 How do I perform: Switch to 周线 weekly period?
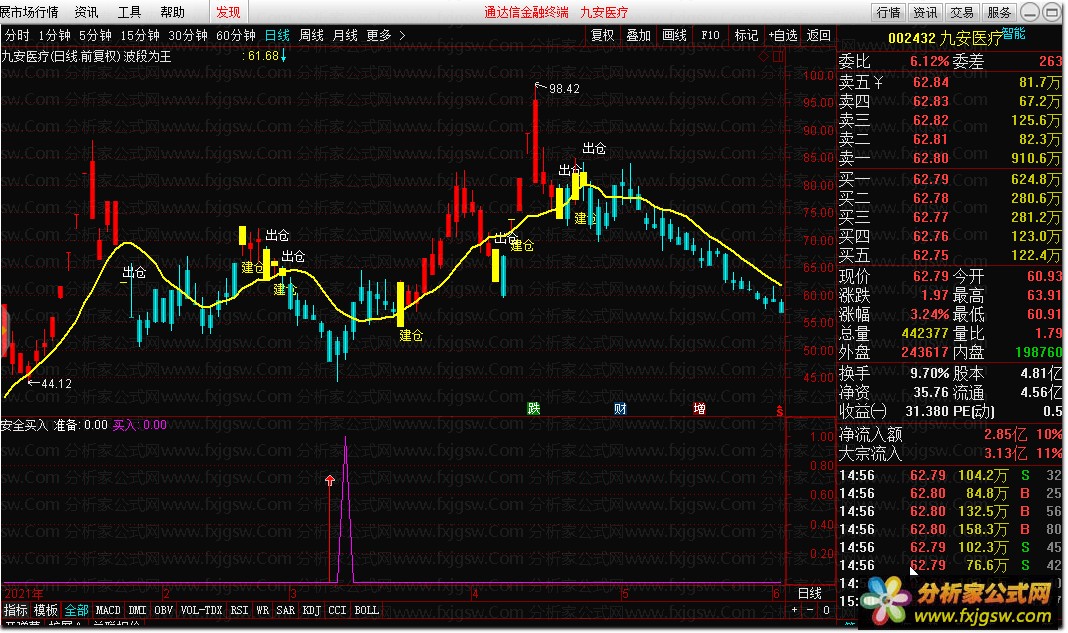(311, 35)
